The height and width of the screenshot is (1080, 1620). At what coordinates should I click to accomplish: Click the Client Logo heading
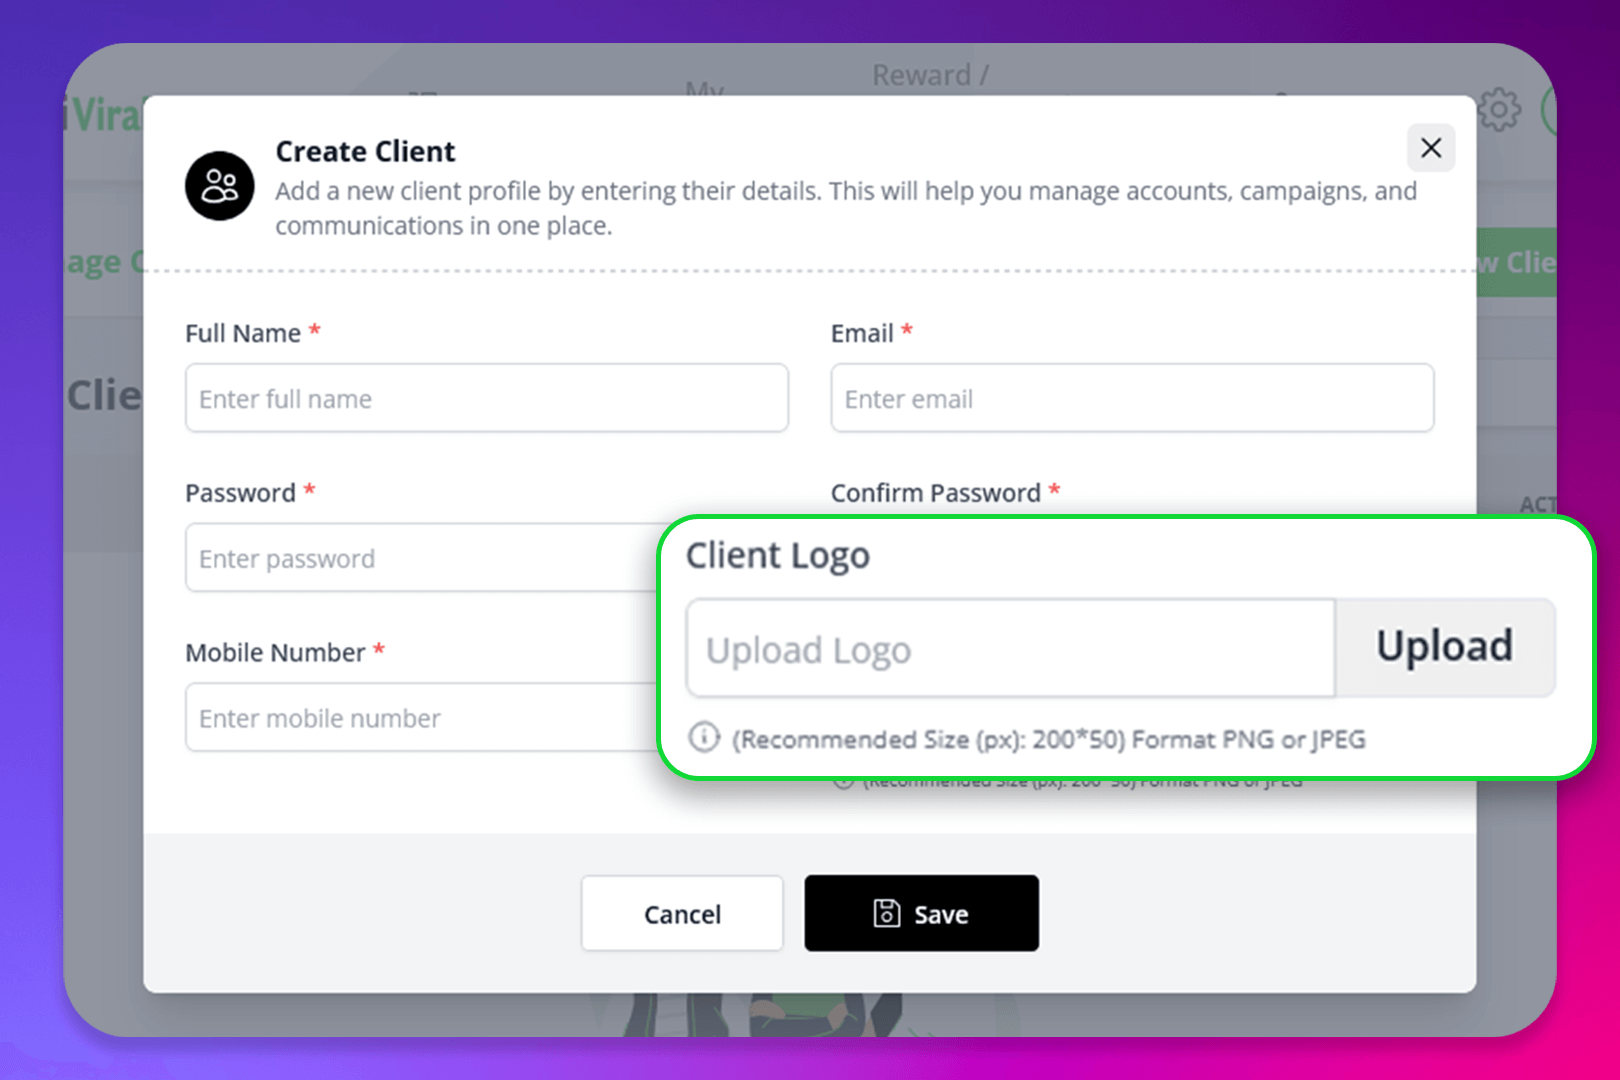[x=777, y=555]
